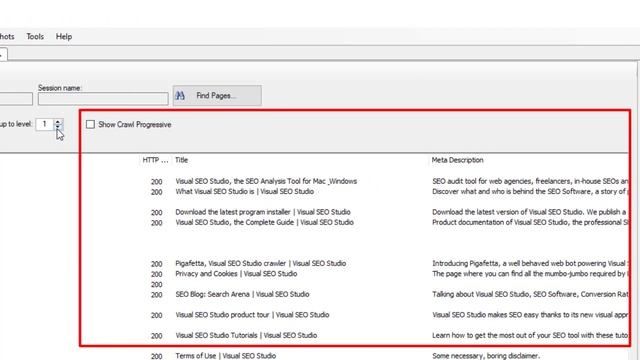
Task: Sort by the HTTP column header
Action: tap(155, 160)
